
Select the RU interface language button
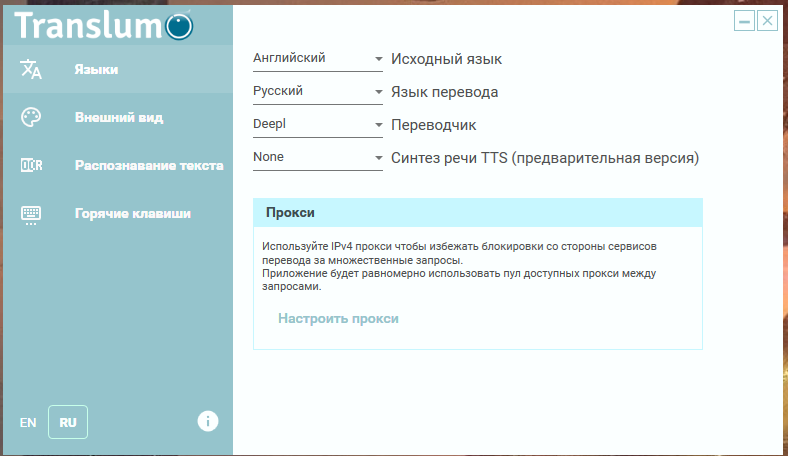(x=68, y=422)
